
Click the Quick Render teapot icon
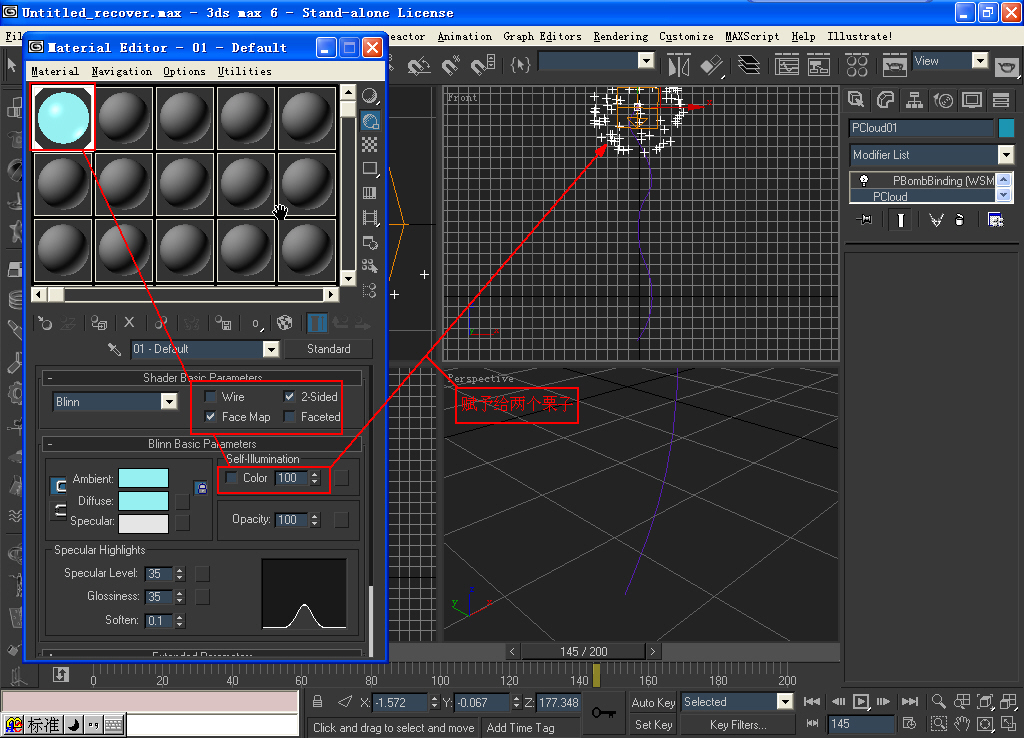tap(1006, 65)
